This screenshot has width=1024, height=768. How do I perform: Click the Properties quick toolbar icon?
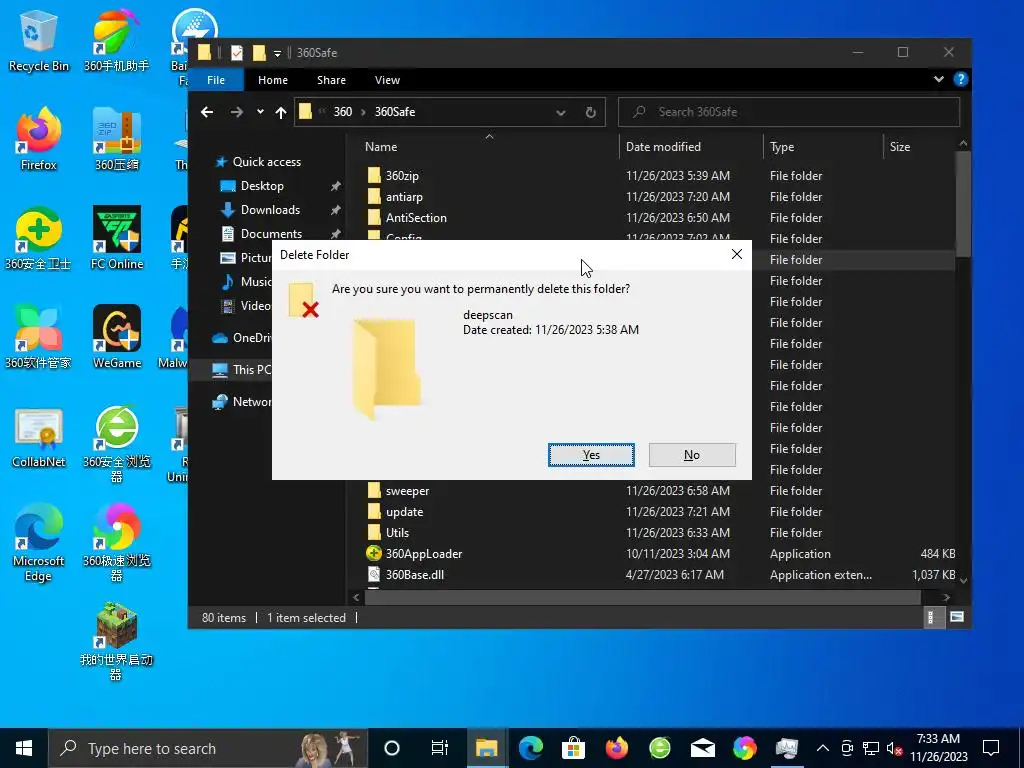(236, 53)
